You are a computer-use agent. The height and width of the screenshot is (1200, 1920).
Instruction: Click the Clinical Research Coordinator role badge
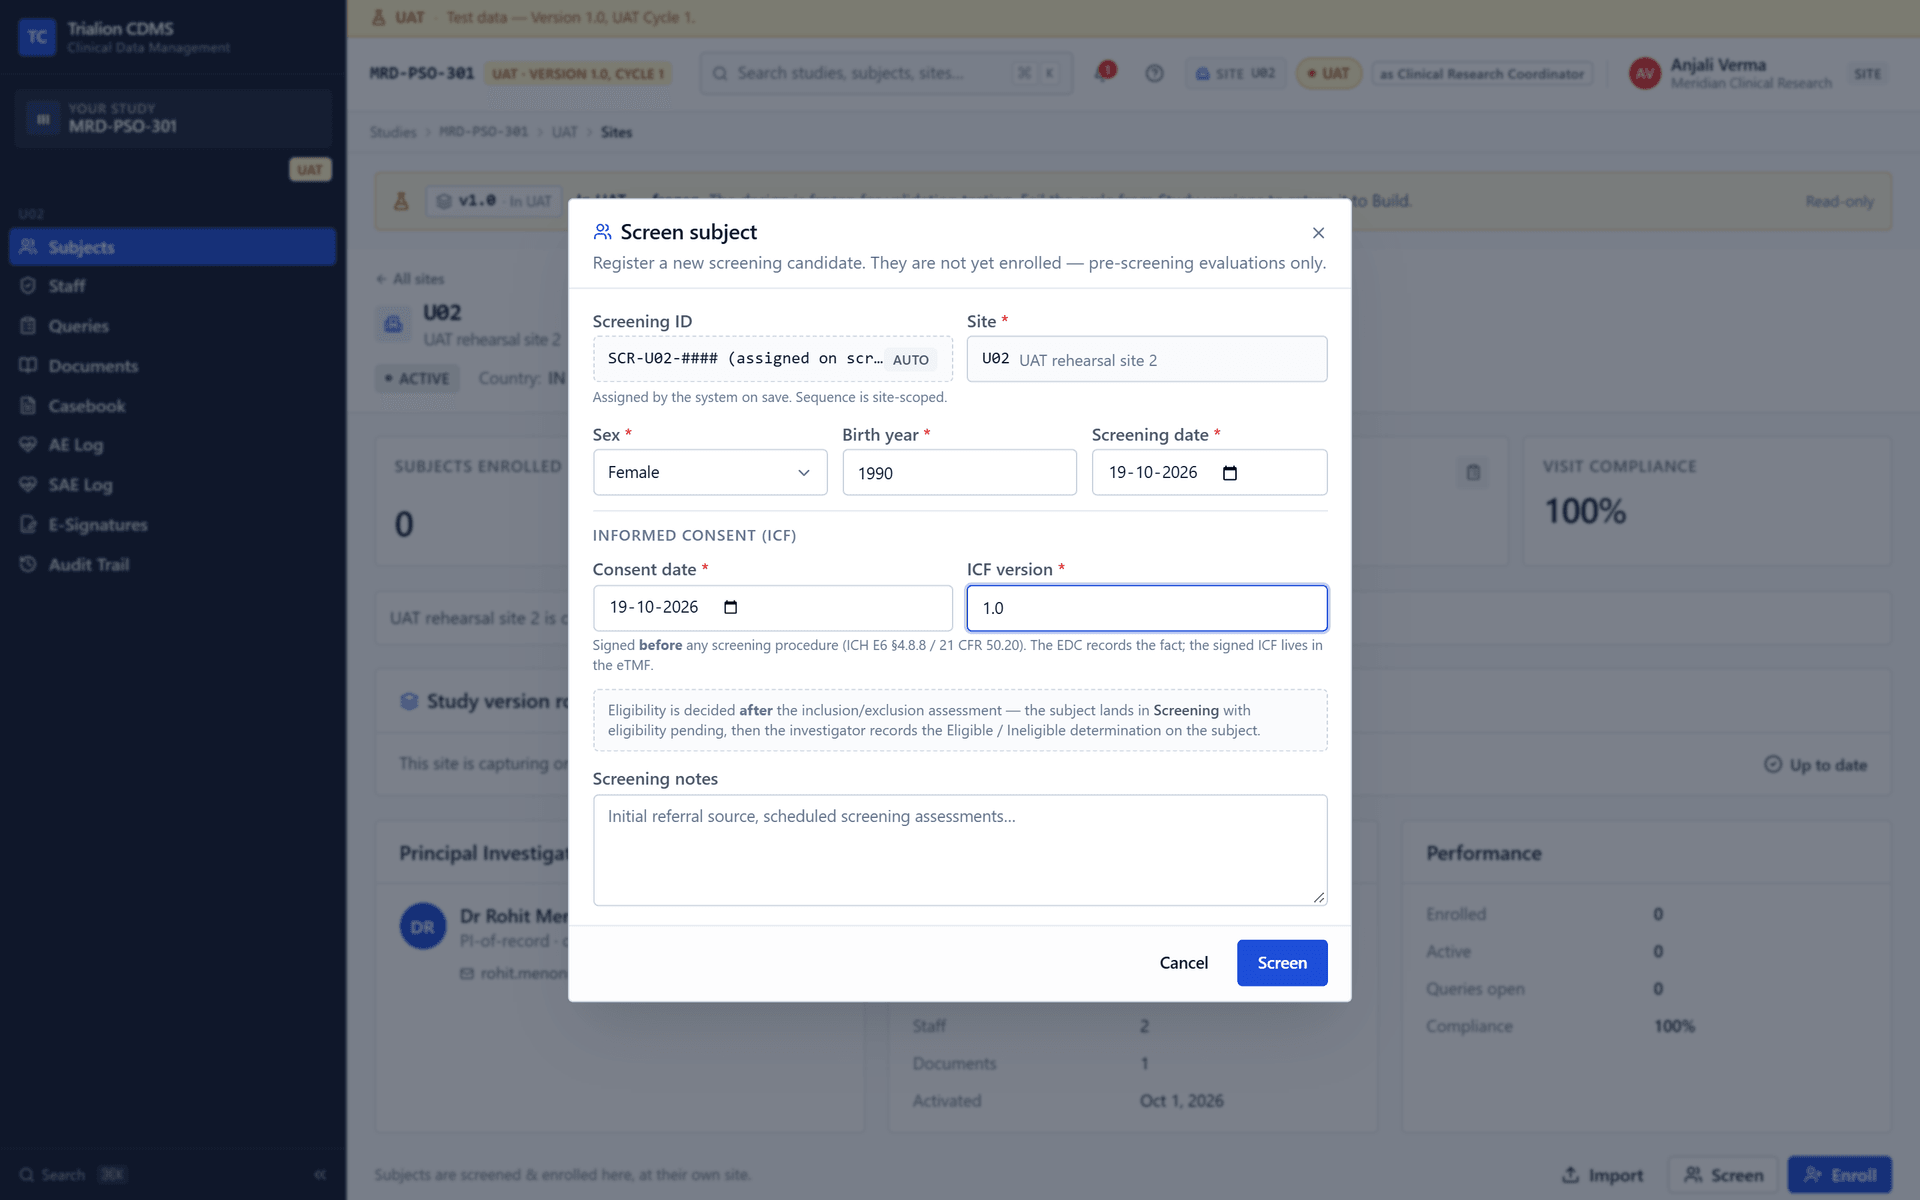pos(1481,73)
